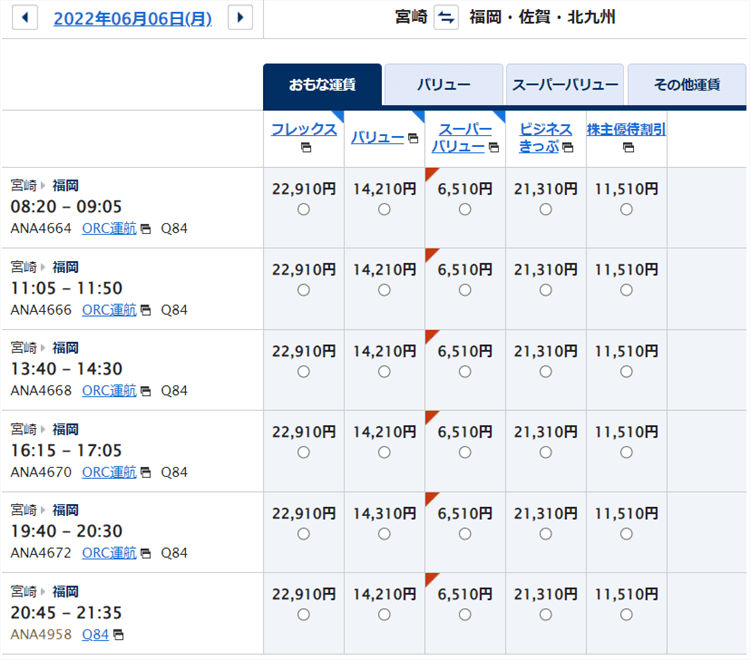
Task: Select 6,510円 Super Value for 11:05 flight
Action: tap(465, 290)
